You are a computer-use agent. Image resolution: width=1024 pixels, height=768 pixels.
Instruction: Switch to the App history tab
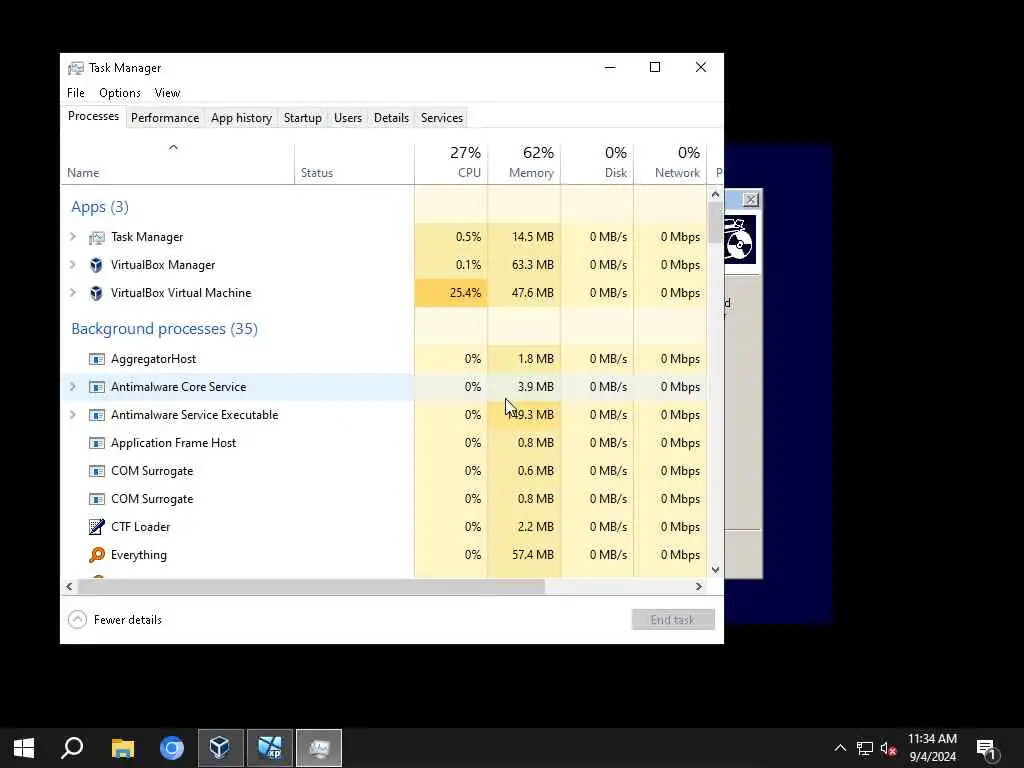(x=241, y=118)
